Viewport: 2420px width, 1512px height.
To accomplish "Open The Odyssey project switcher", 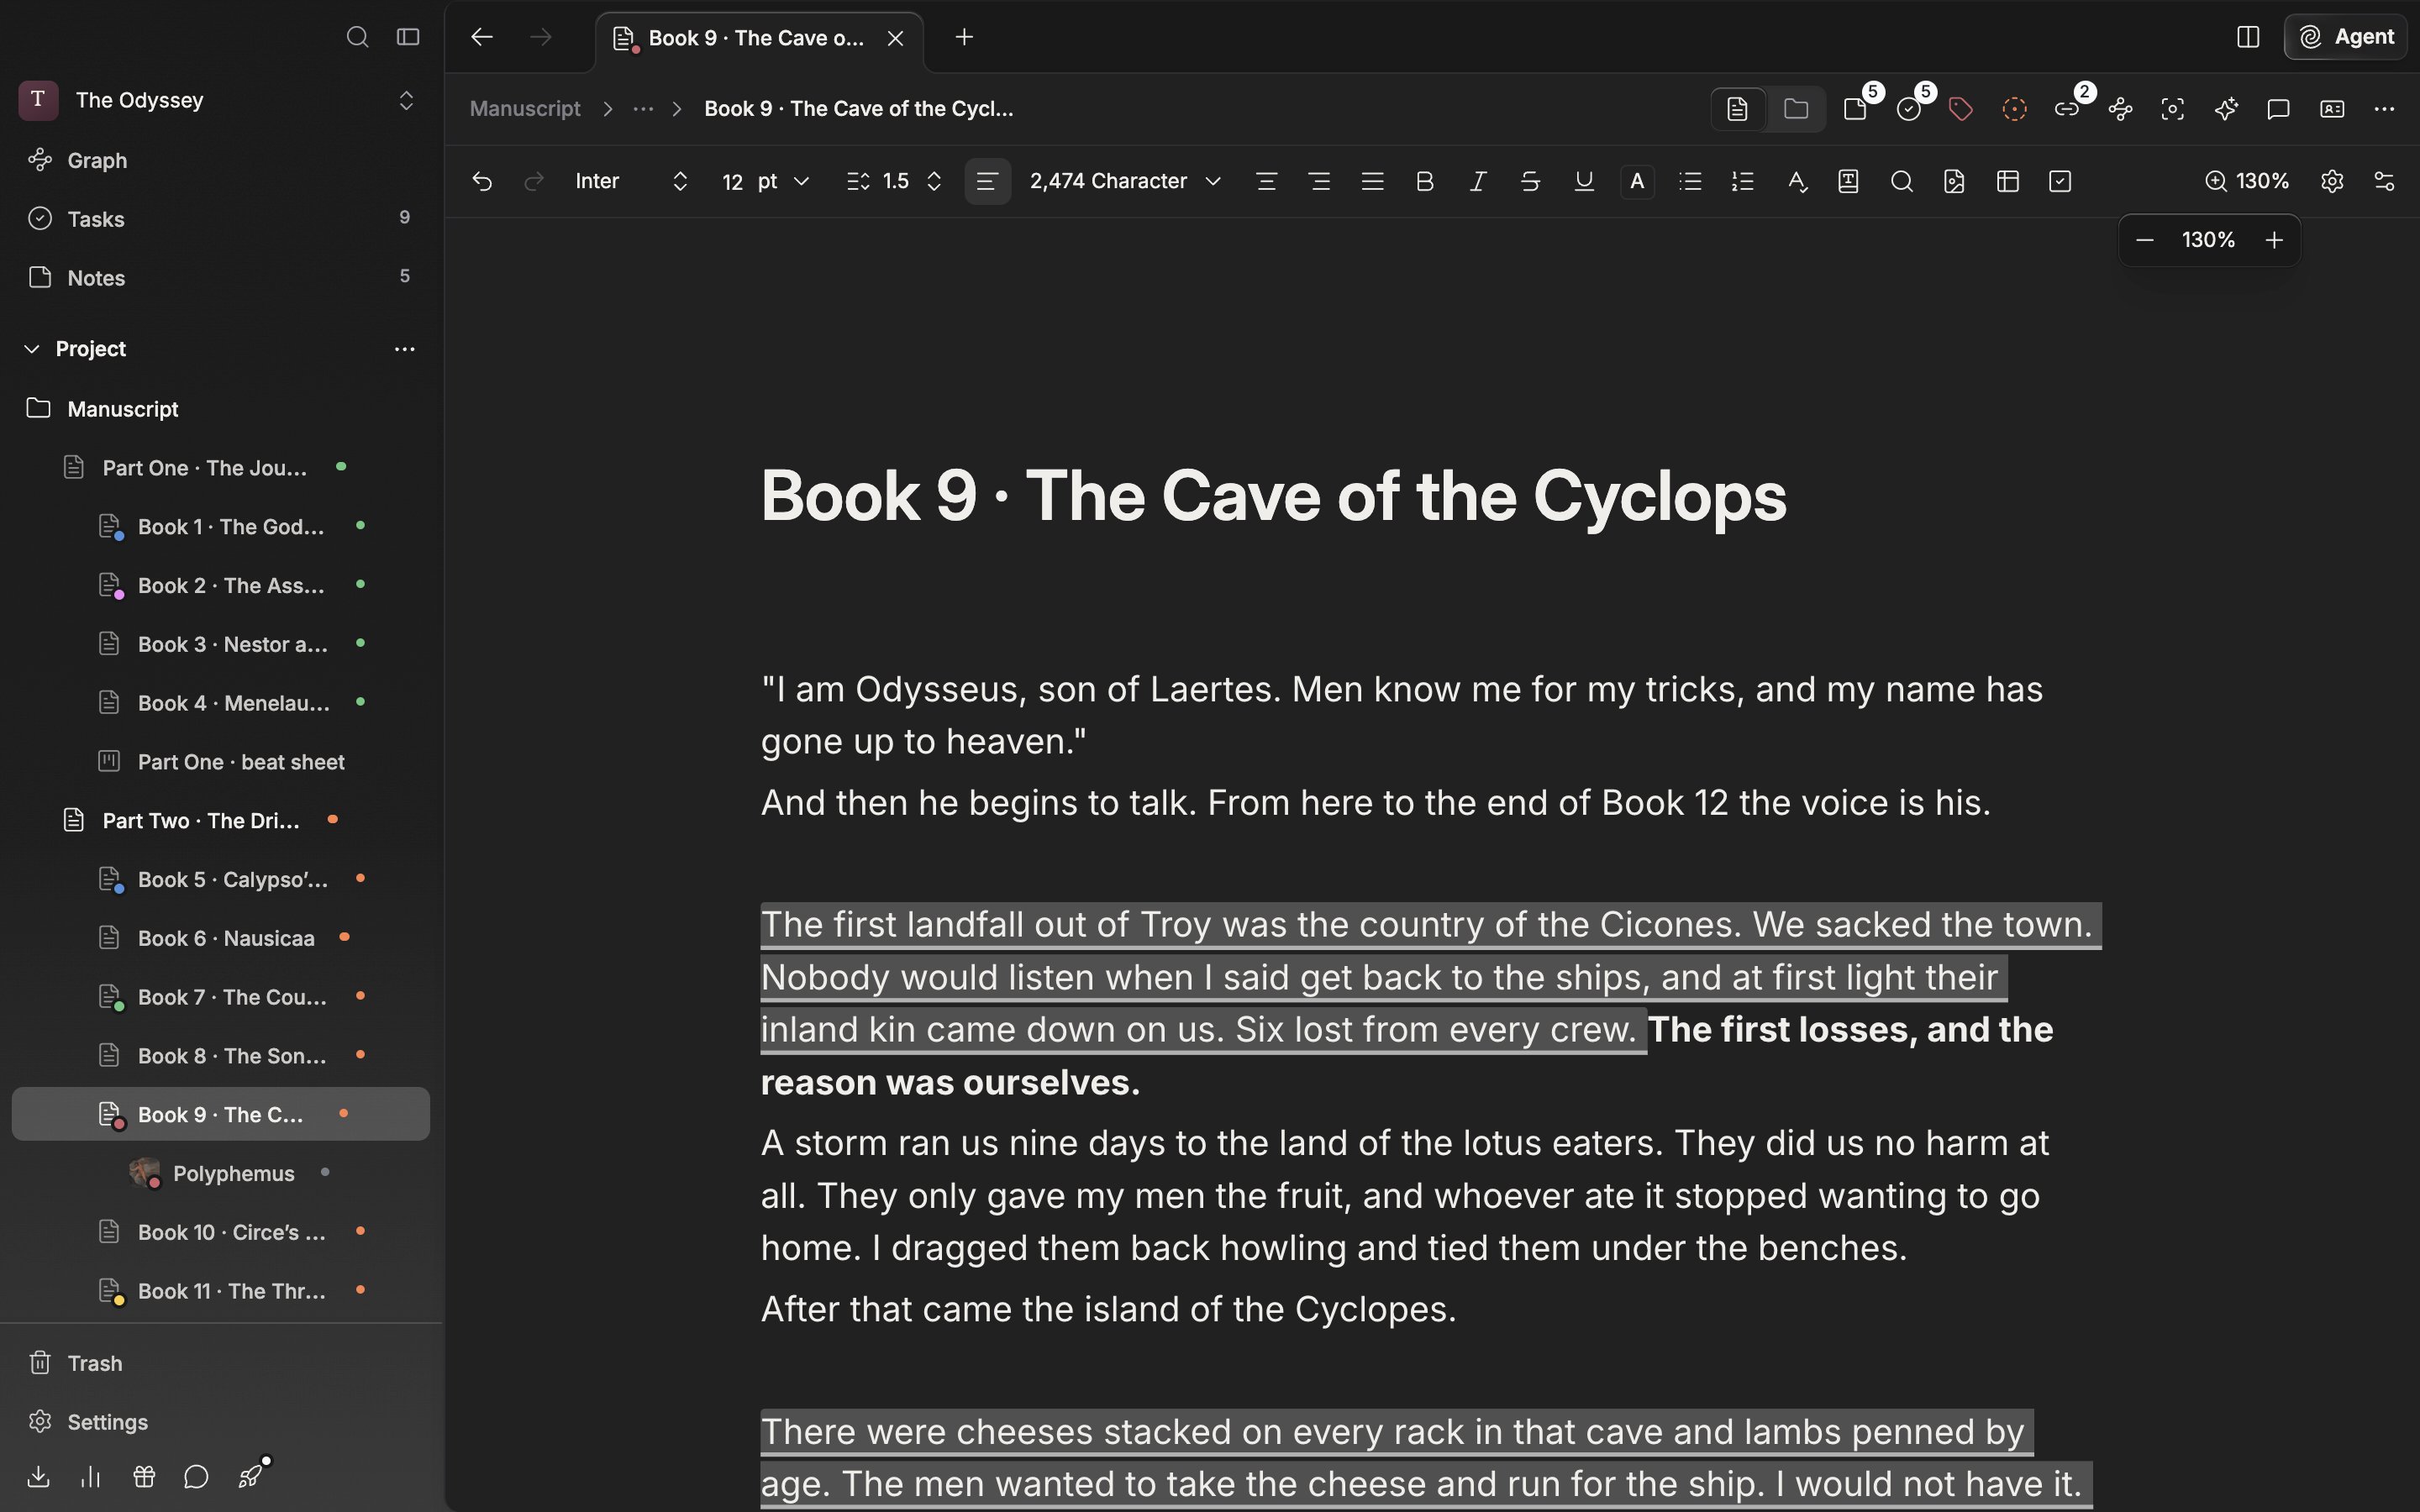I will [x=220, y=100].
